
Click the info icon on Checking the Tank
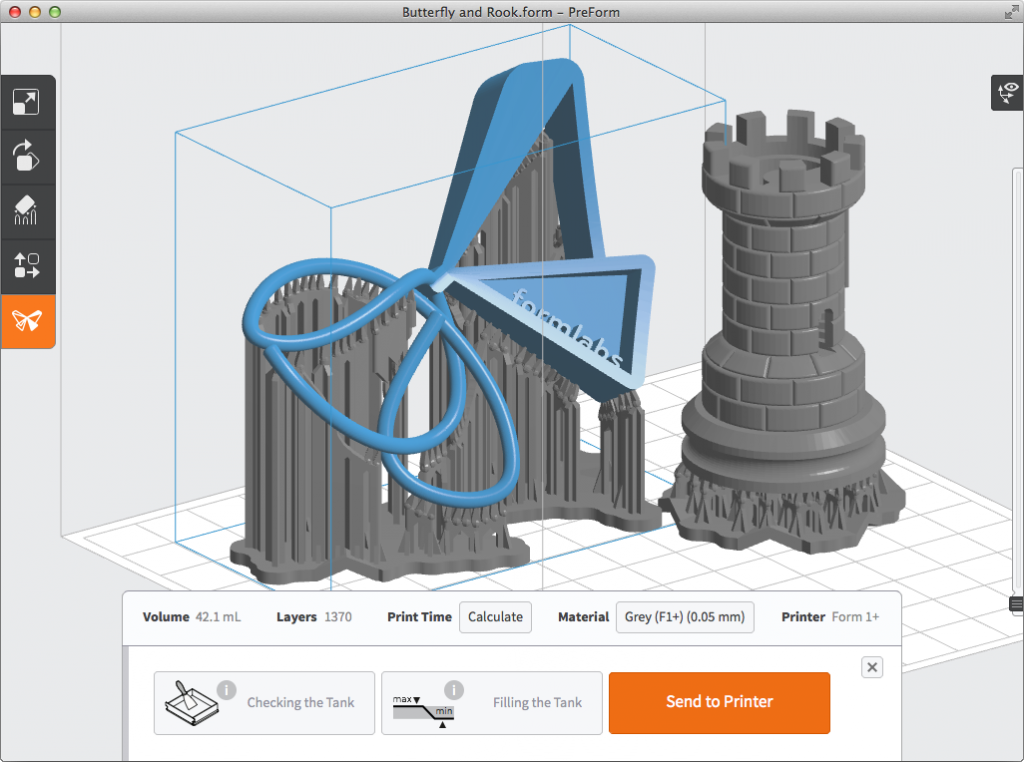(226, 690)
